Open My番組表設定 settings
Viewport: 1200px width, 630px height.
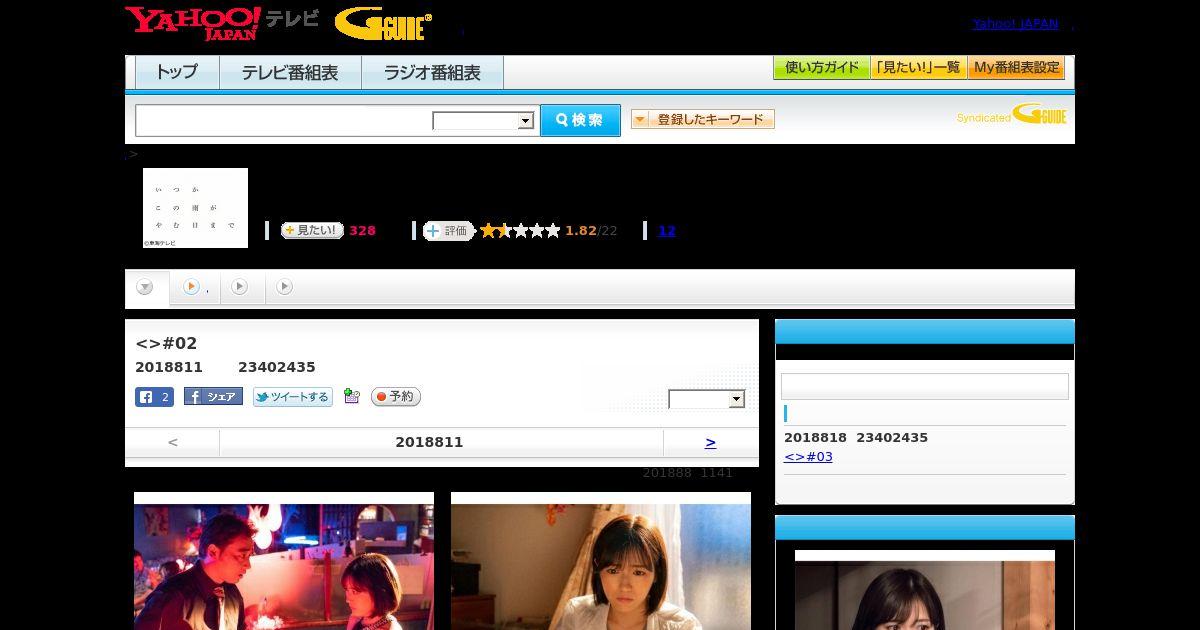1016,68
